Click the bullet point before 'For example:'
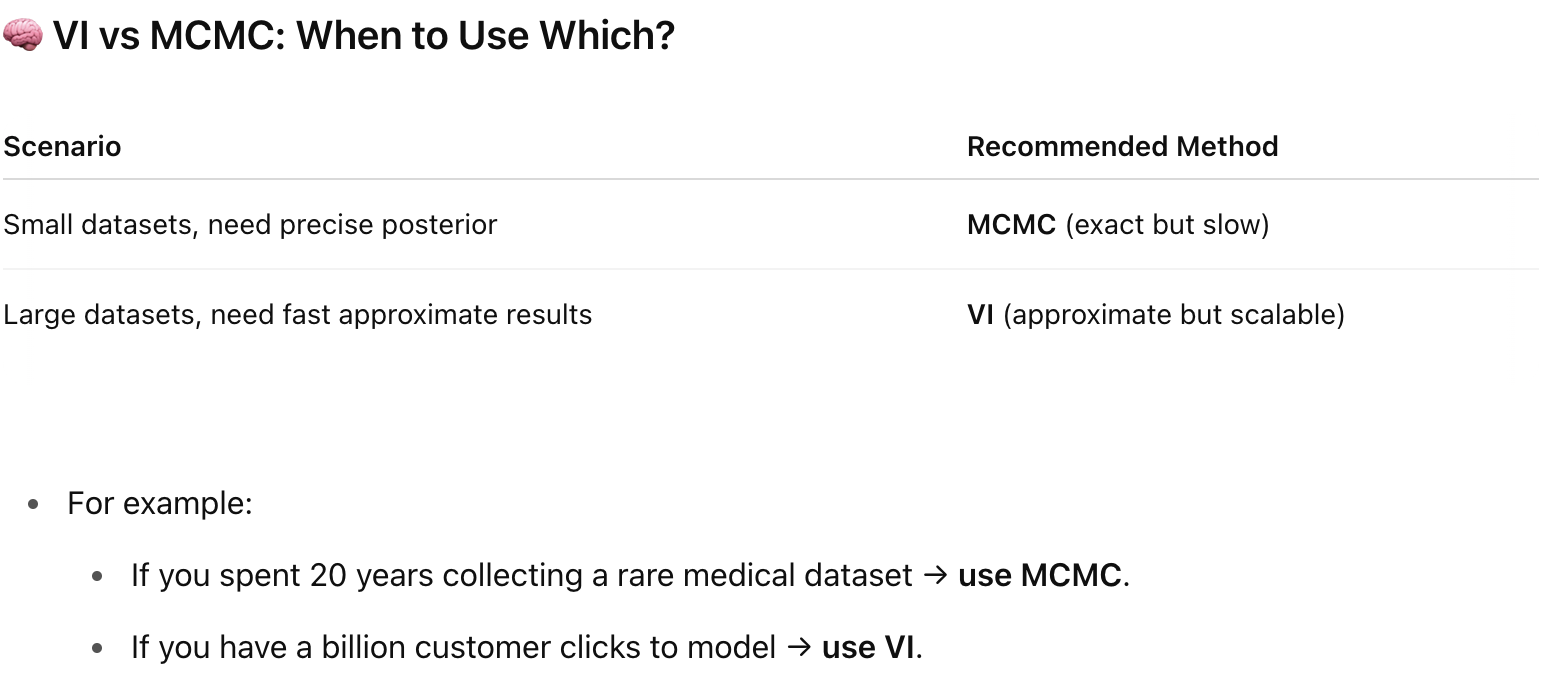 pos(34,504)
